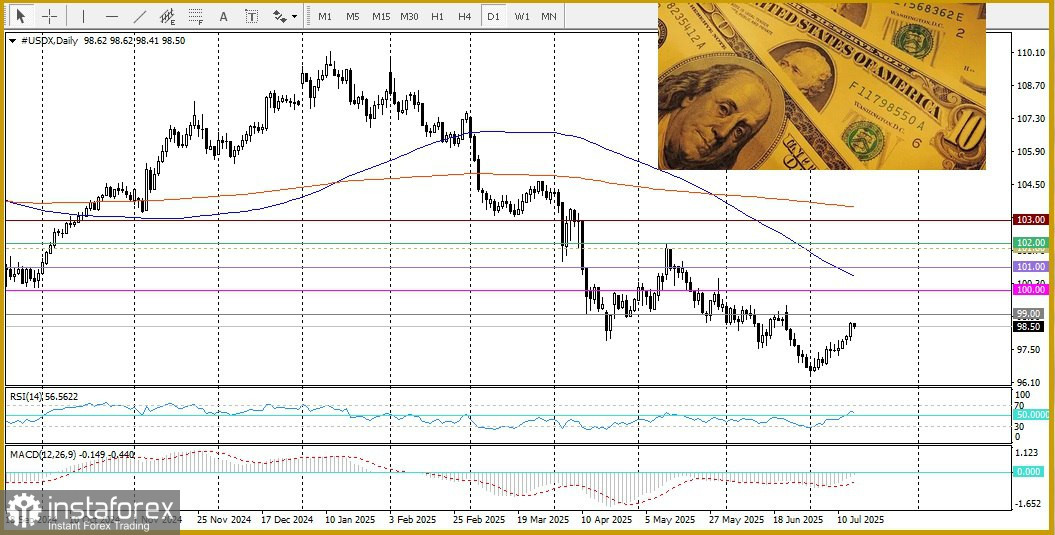Click the 108.70 price scale value
The image size is (1055, 535).
tap(1031, 86)
